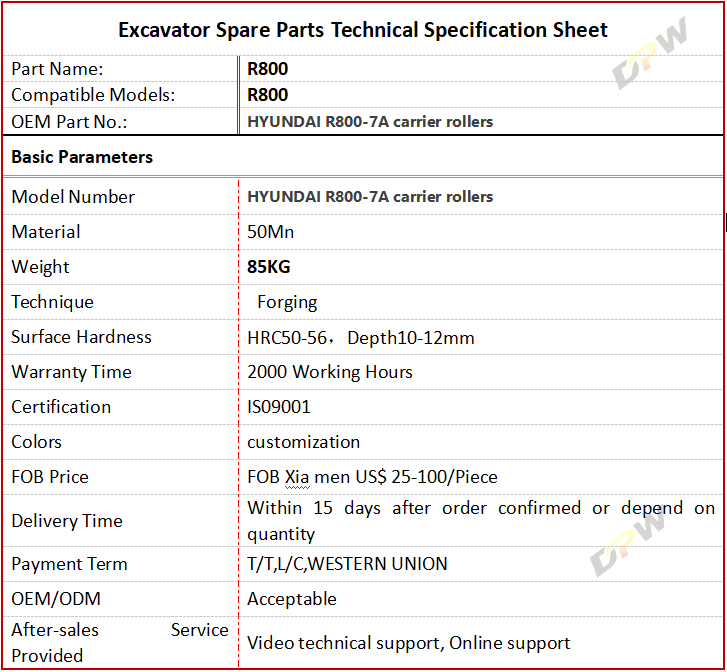Click the title 'Excavator Spare Parts Technical Specification Sheet'
This screenshot has height=672, width=727.
tap(363, 30)
